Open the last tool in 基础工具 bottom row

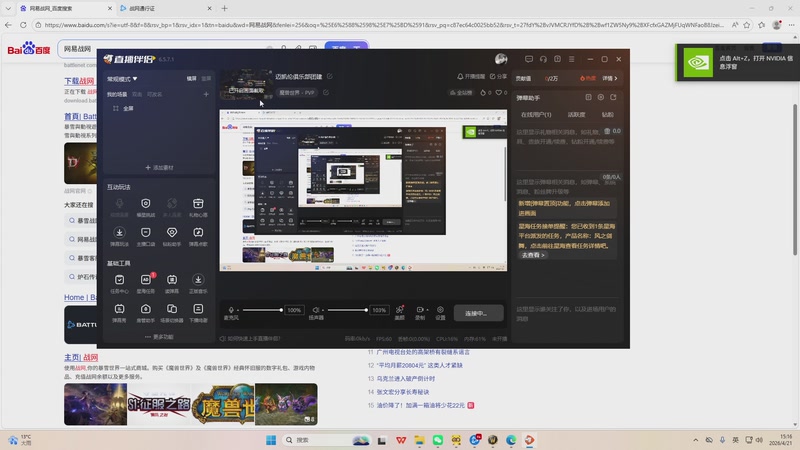[x=198, y=309]
